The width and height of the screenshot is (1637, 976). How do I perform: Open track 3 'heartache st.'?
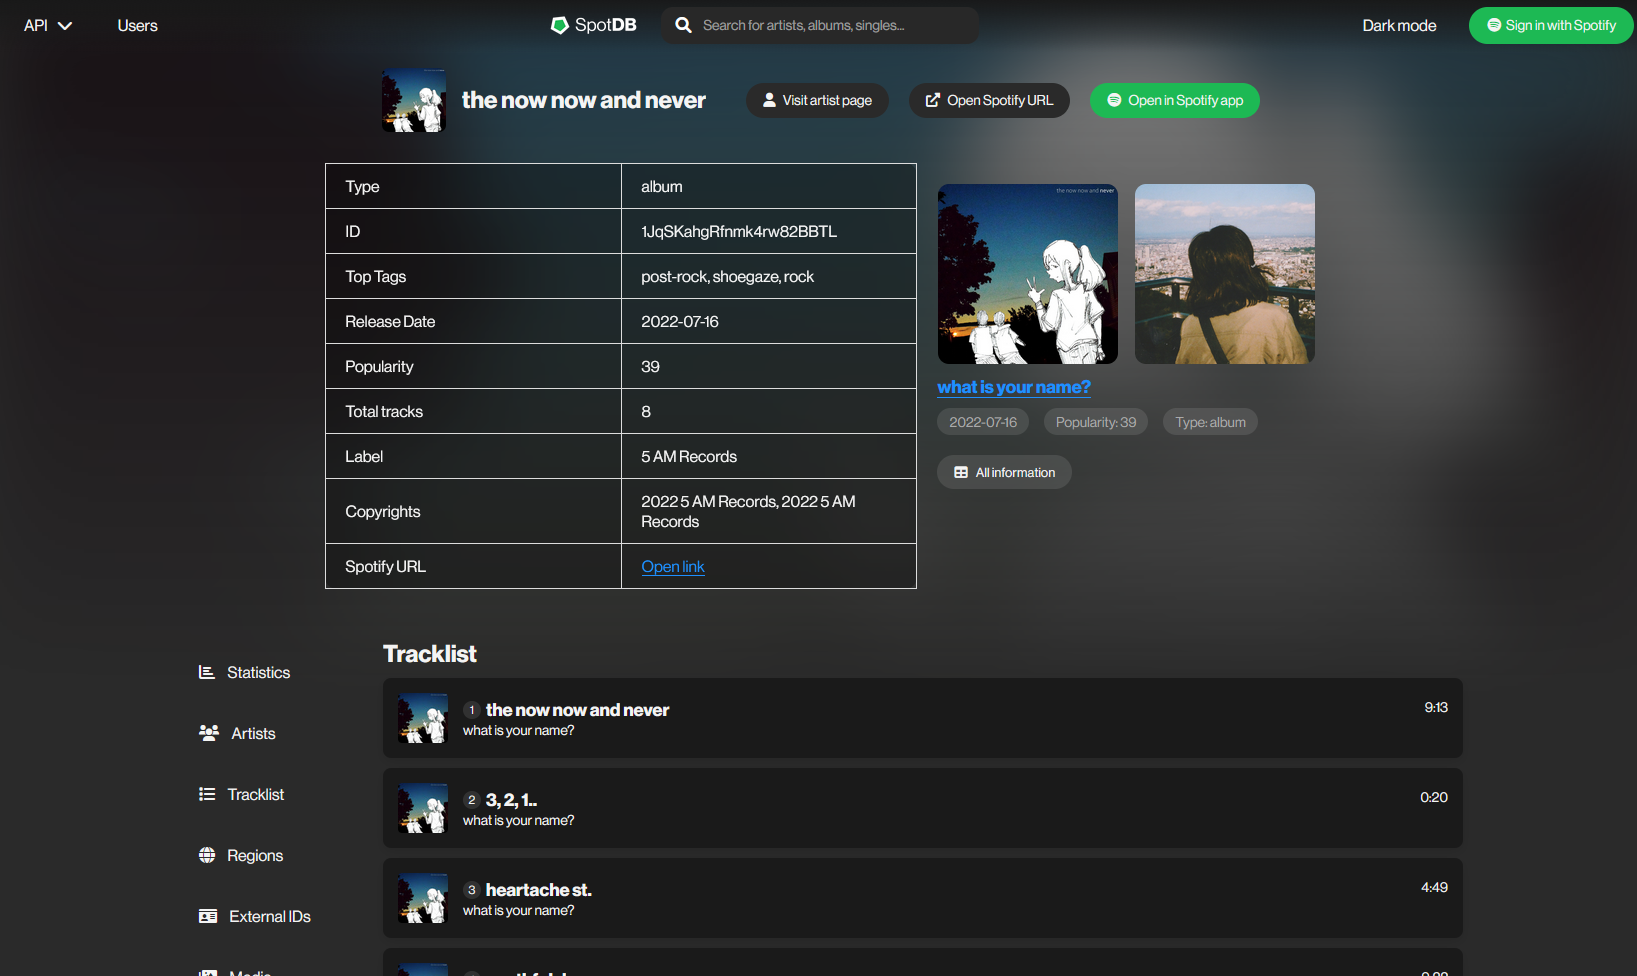(923, 898)
